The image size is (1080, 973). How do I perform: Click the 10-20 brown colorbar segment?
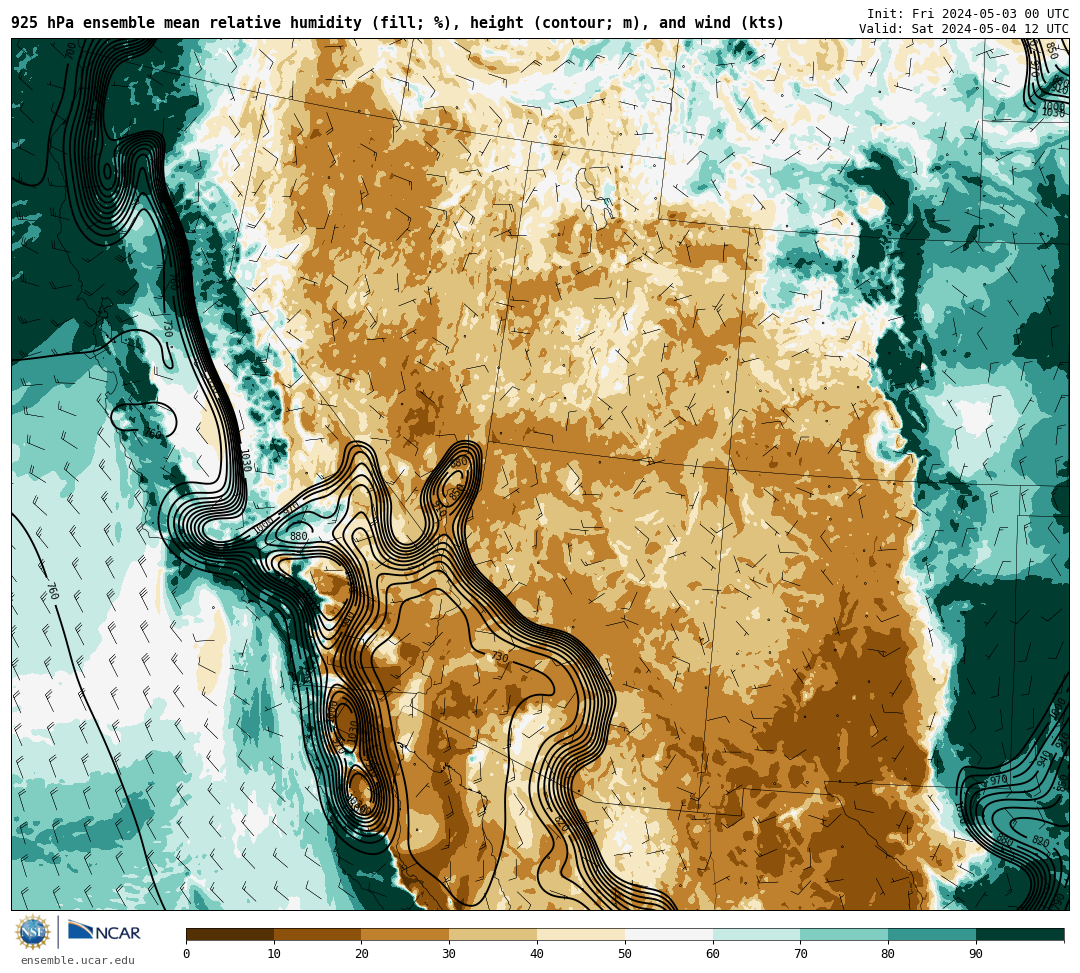pos(318,934)
